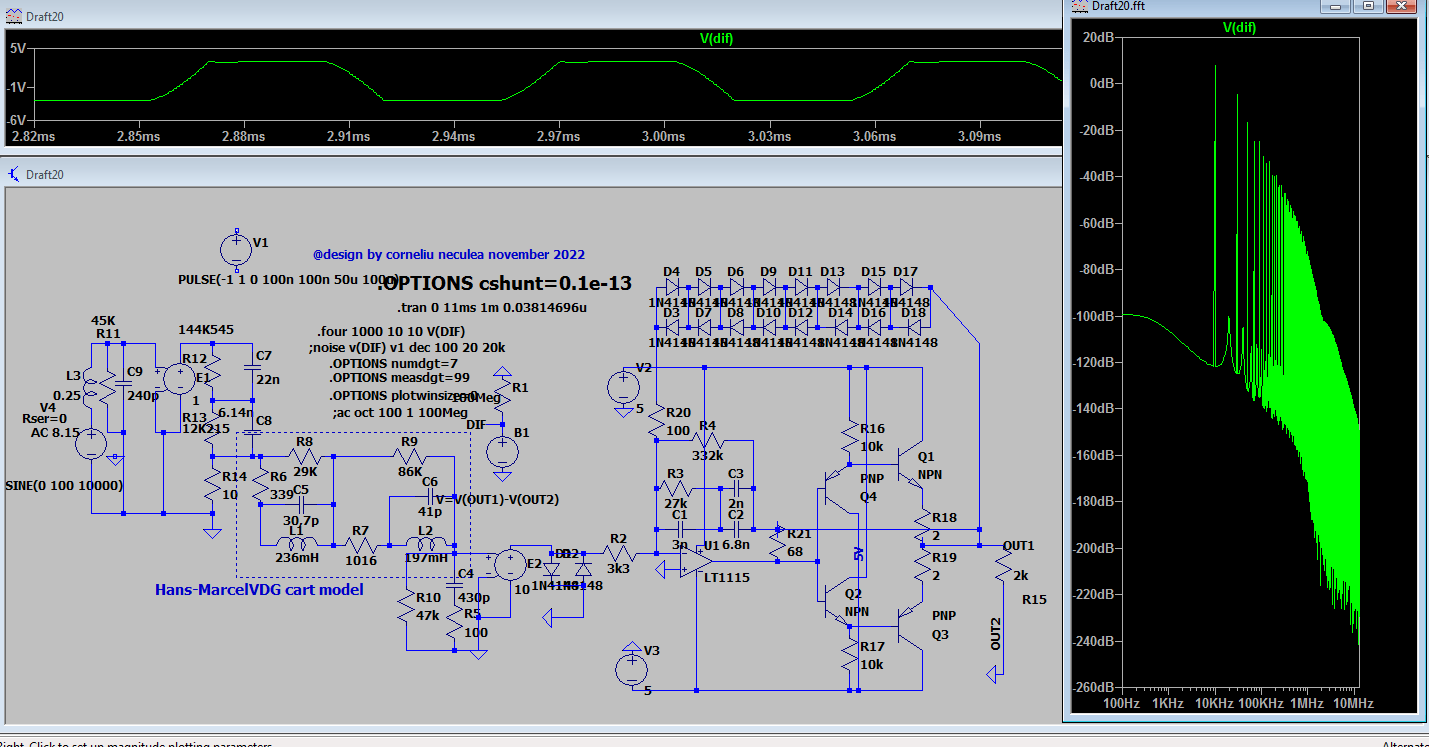This screenshot has width=1429, height=747.
Task: Select the 'Hans-MarcelVDG cart model' label
Action: coord(259,590)
